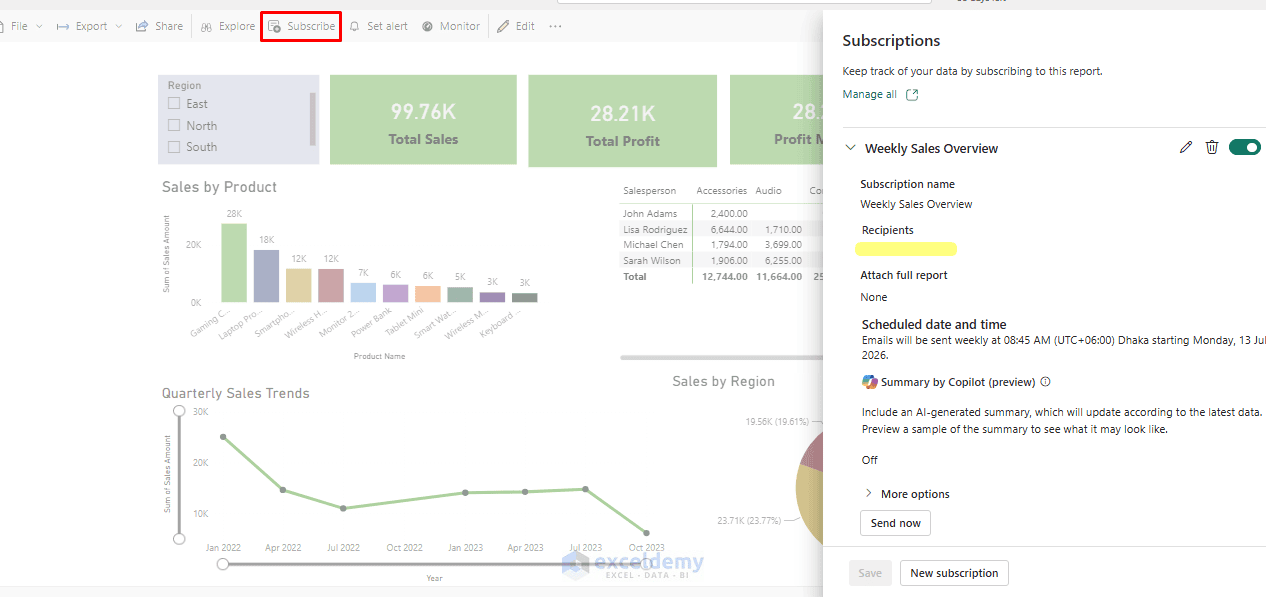The image size is (1266, 597).
Task: Click the Share toolbar button
Action: point(159,26)
